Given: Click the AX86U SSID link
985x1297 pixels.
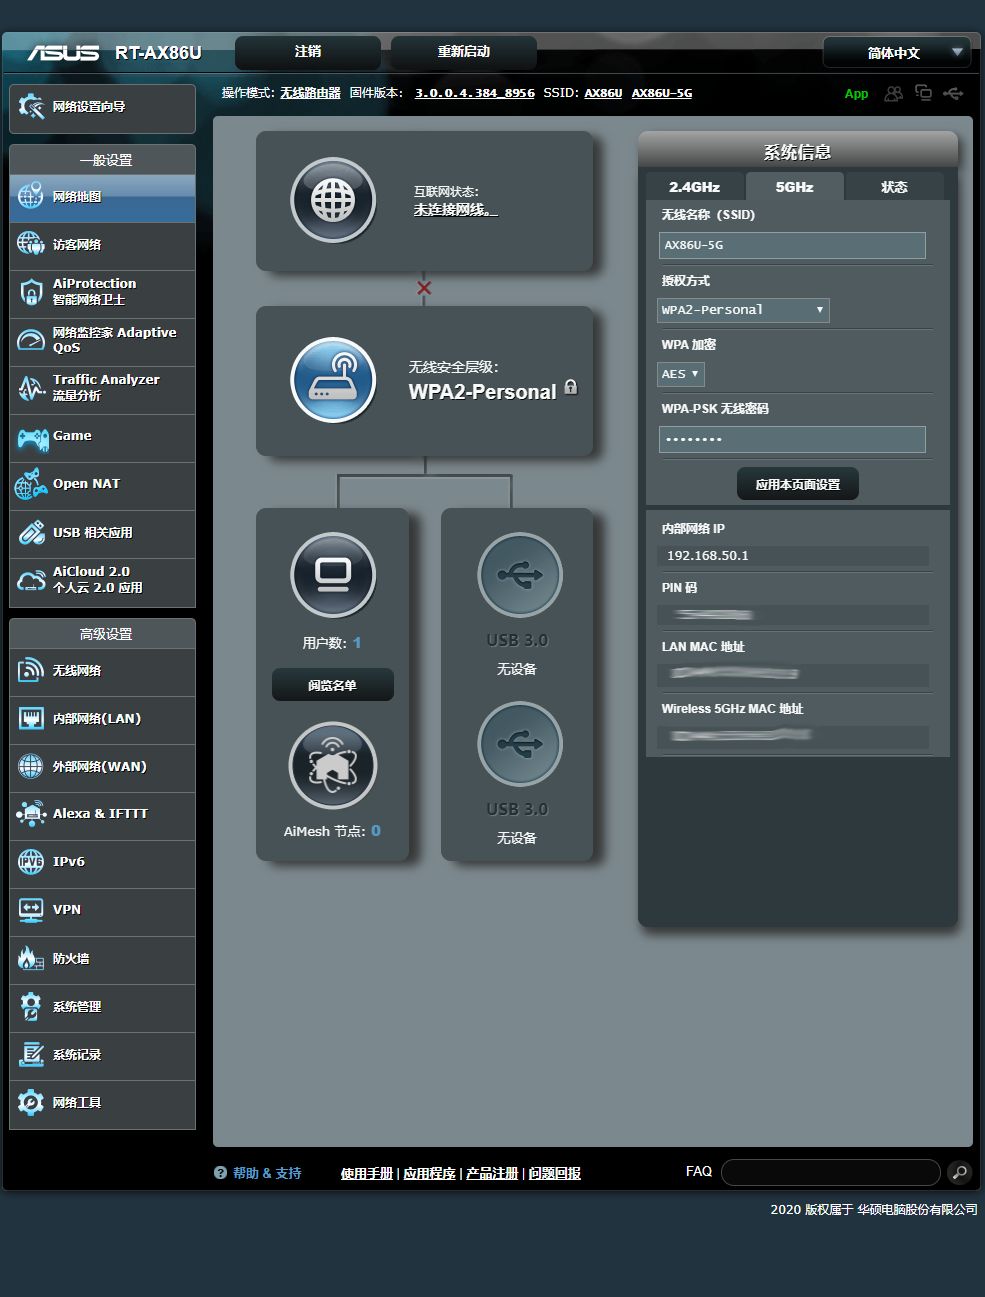Looking at the screenshot, I should tap(603, 93).
